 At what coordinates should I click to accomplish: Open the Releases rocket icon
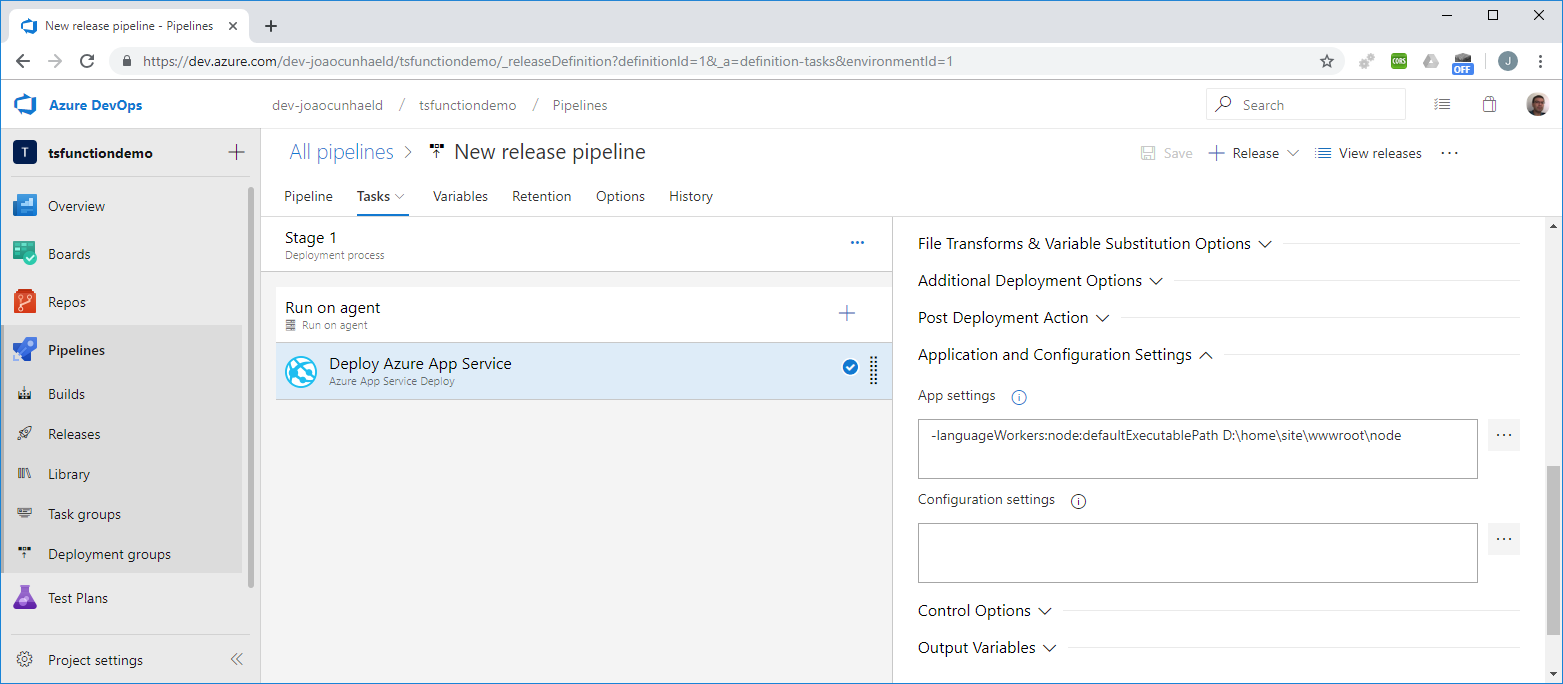coord(25,434)
